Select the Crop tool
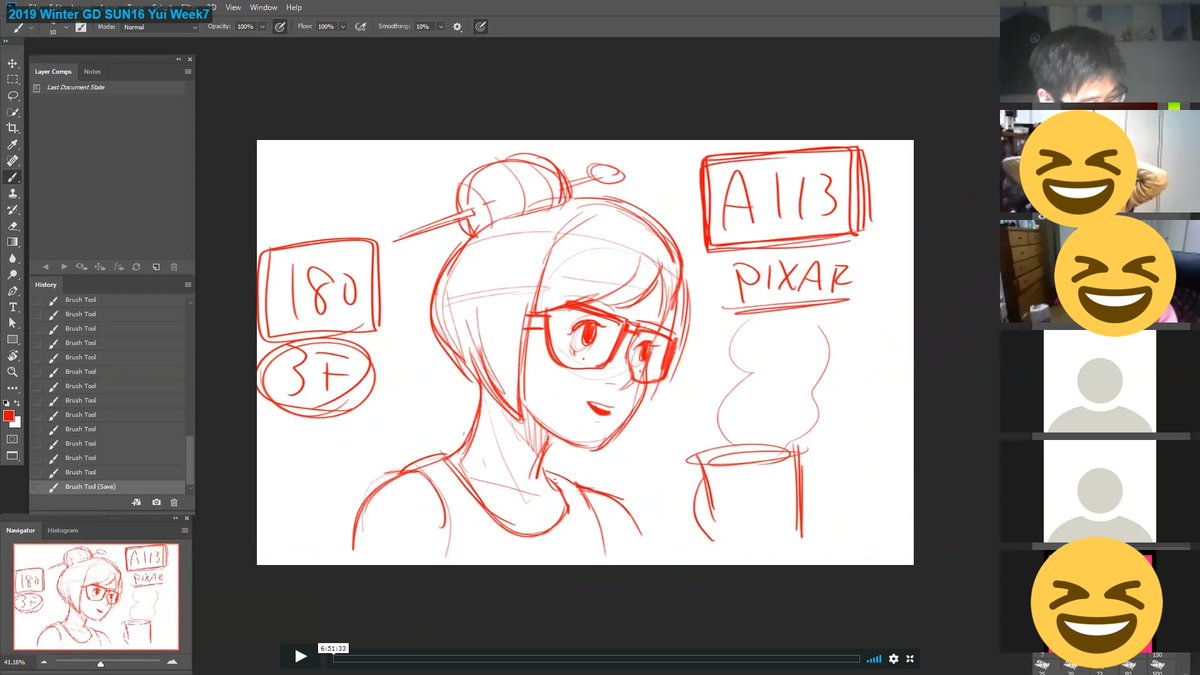This screenshot has height=675, width=1200. point(13,128)
